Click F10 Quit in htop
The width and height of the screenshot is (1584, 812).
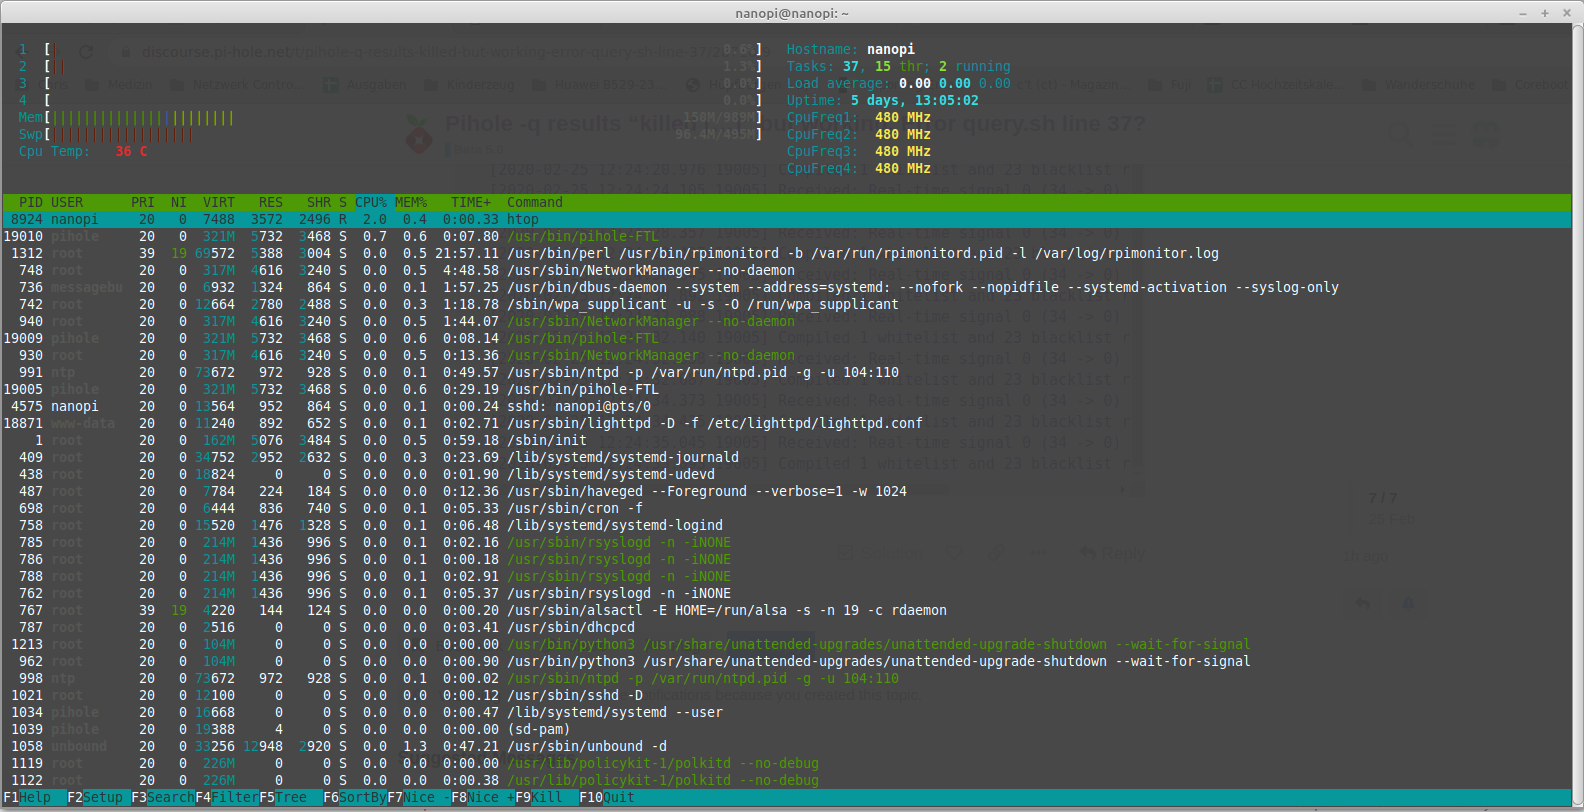coord(607,797)
